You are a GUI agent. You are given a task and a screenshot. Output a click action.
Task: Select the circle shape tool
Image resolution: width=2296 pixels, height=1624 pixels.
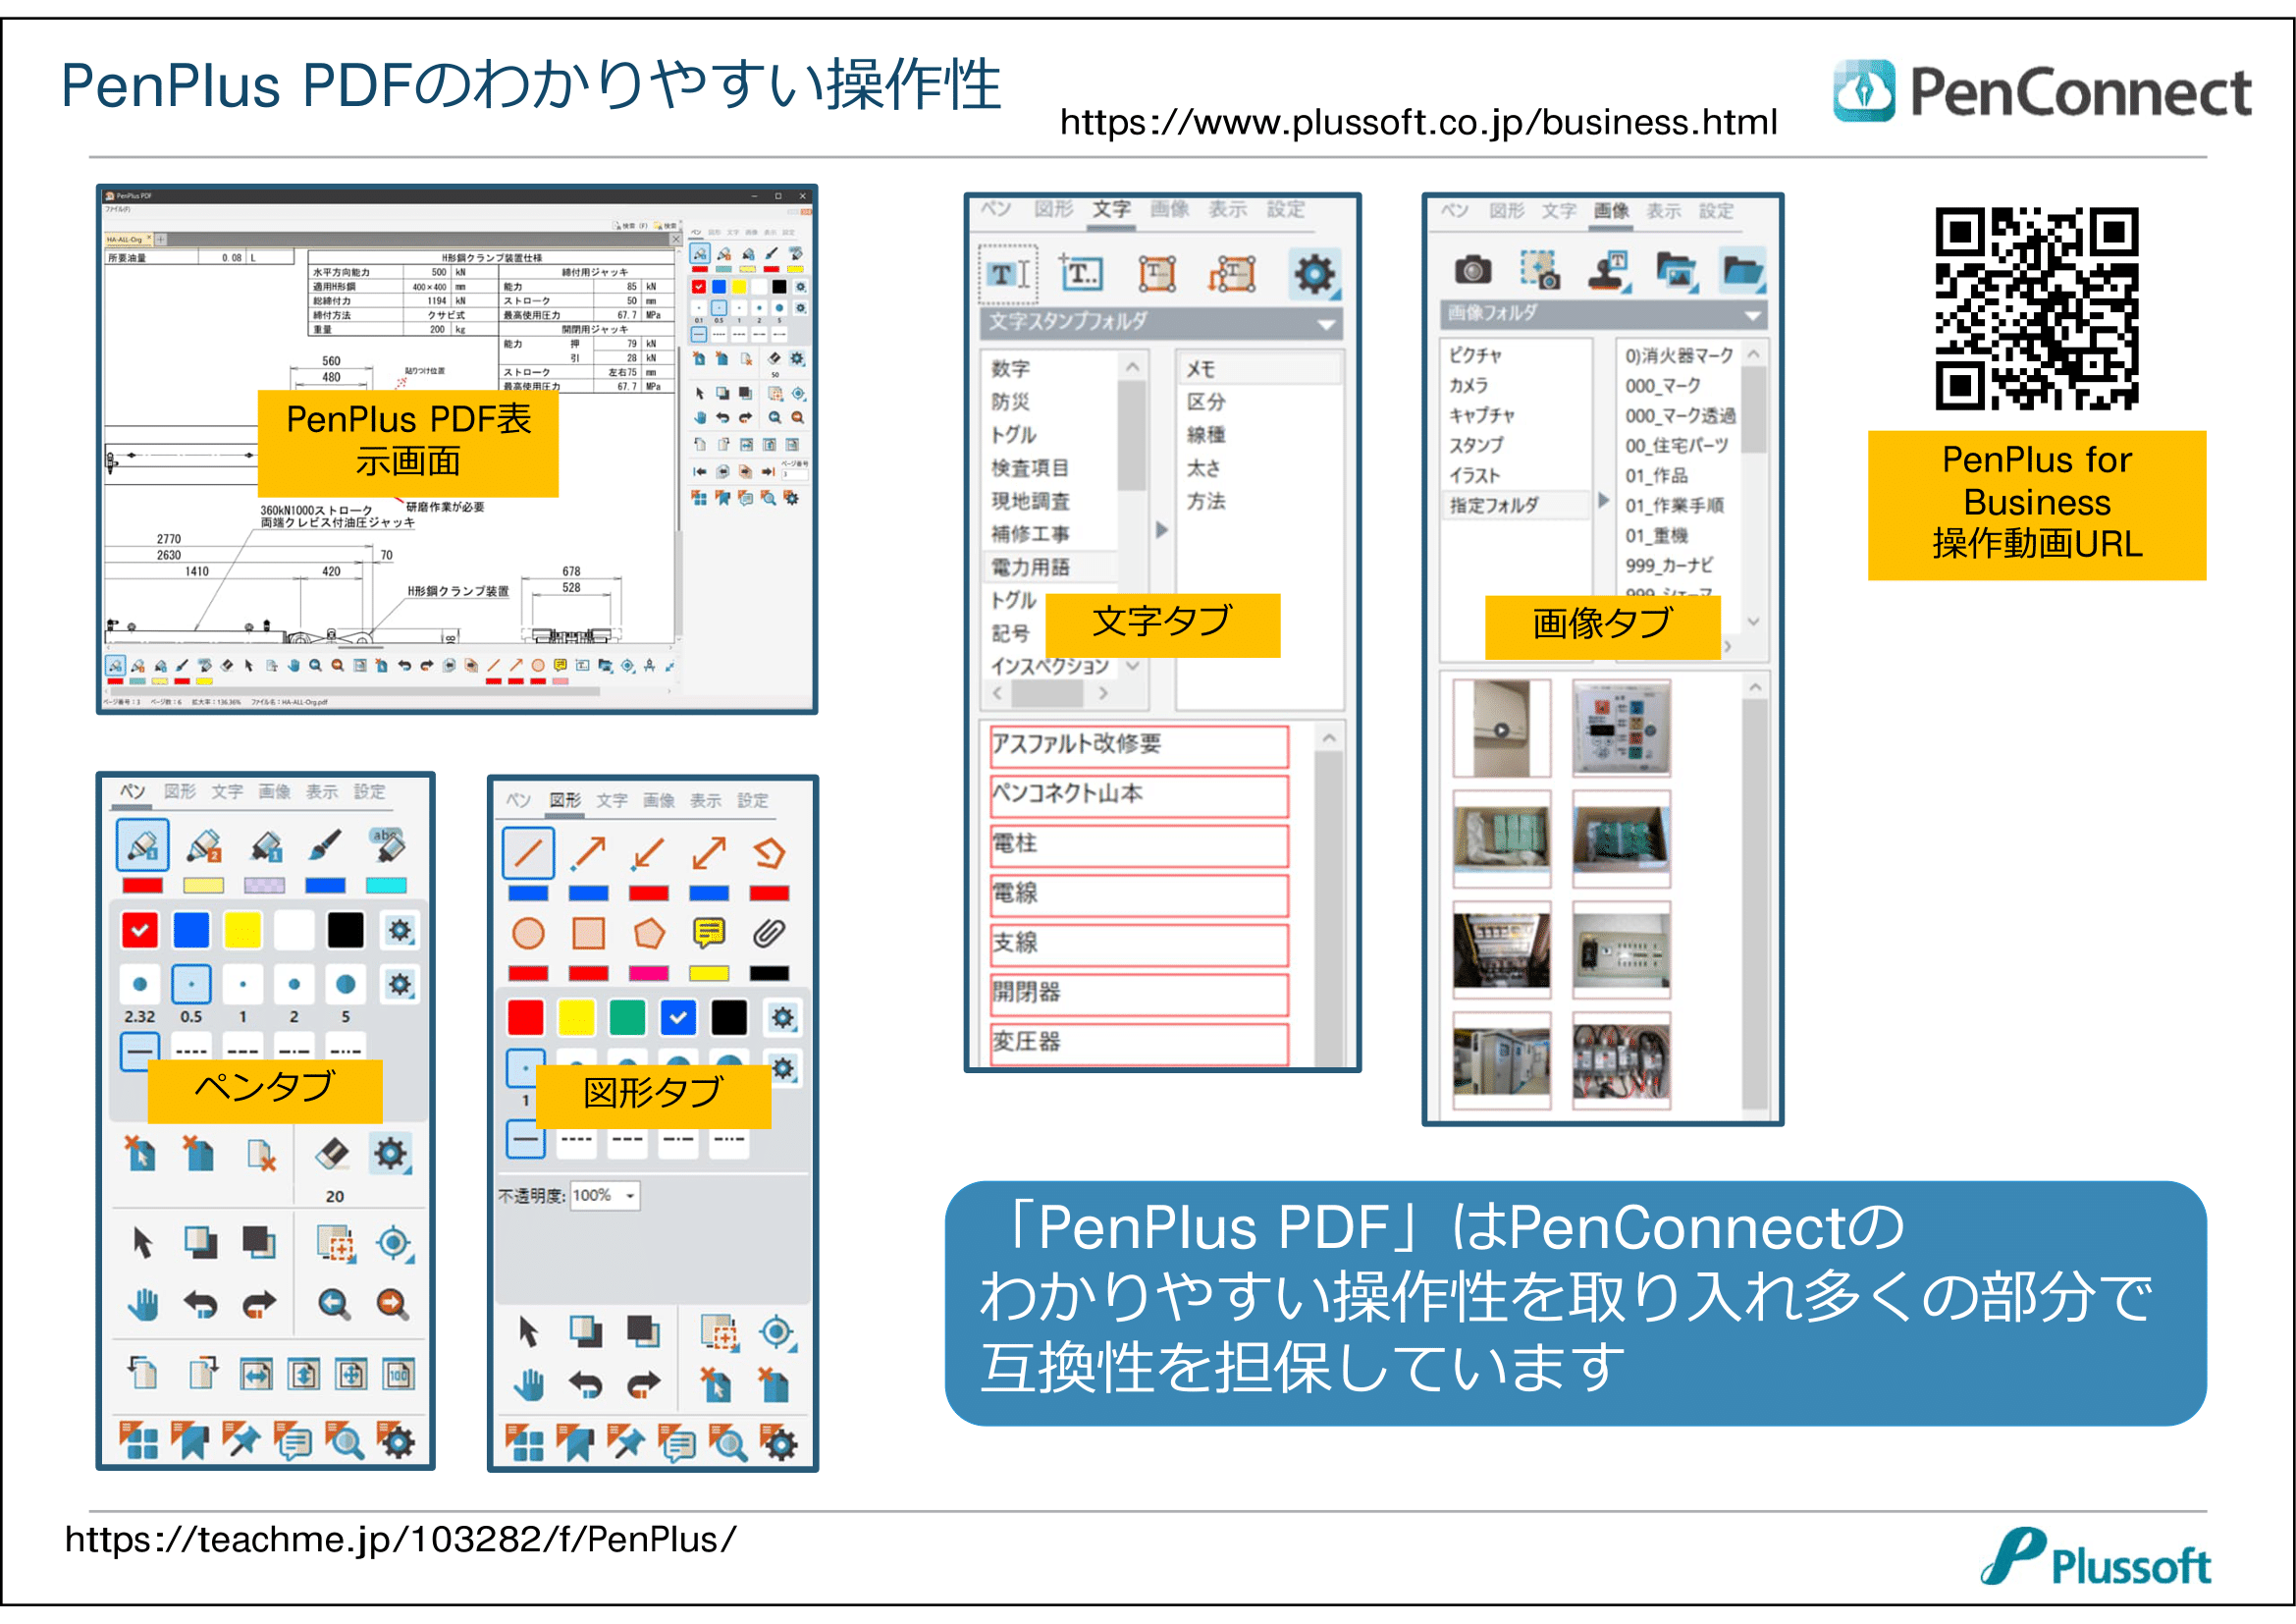click(528, 934)
